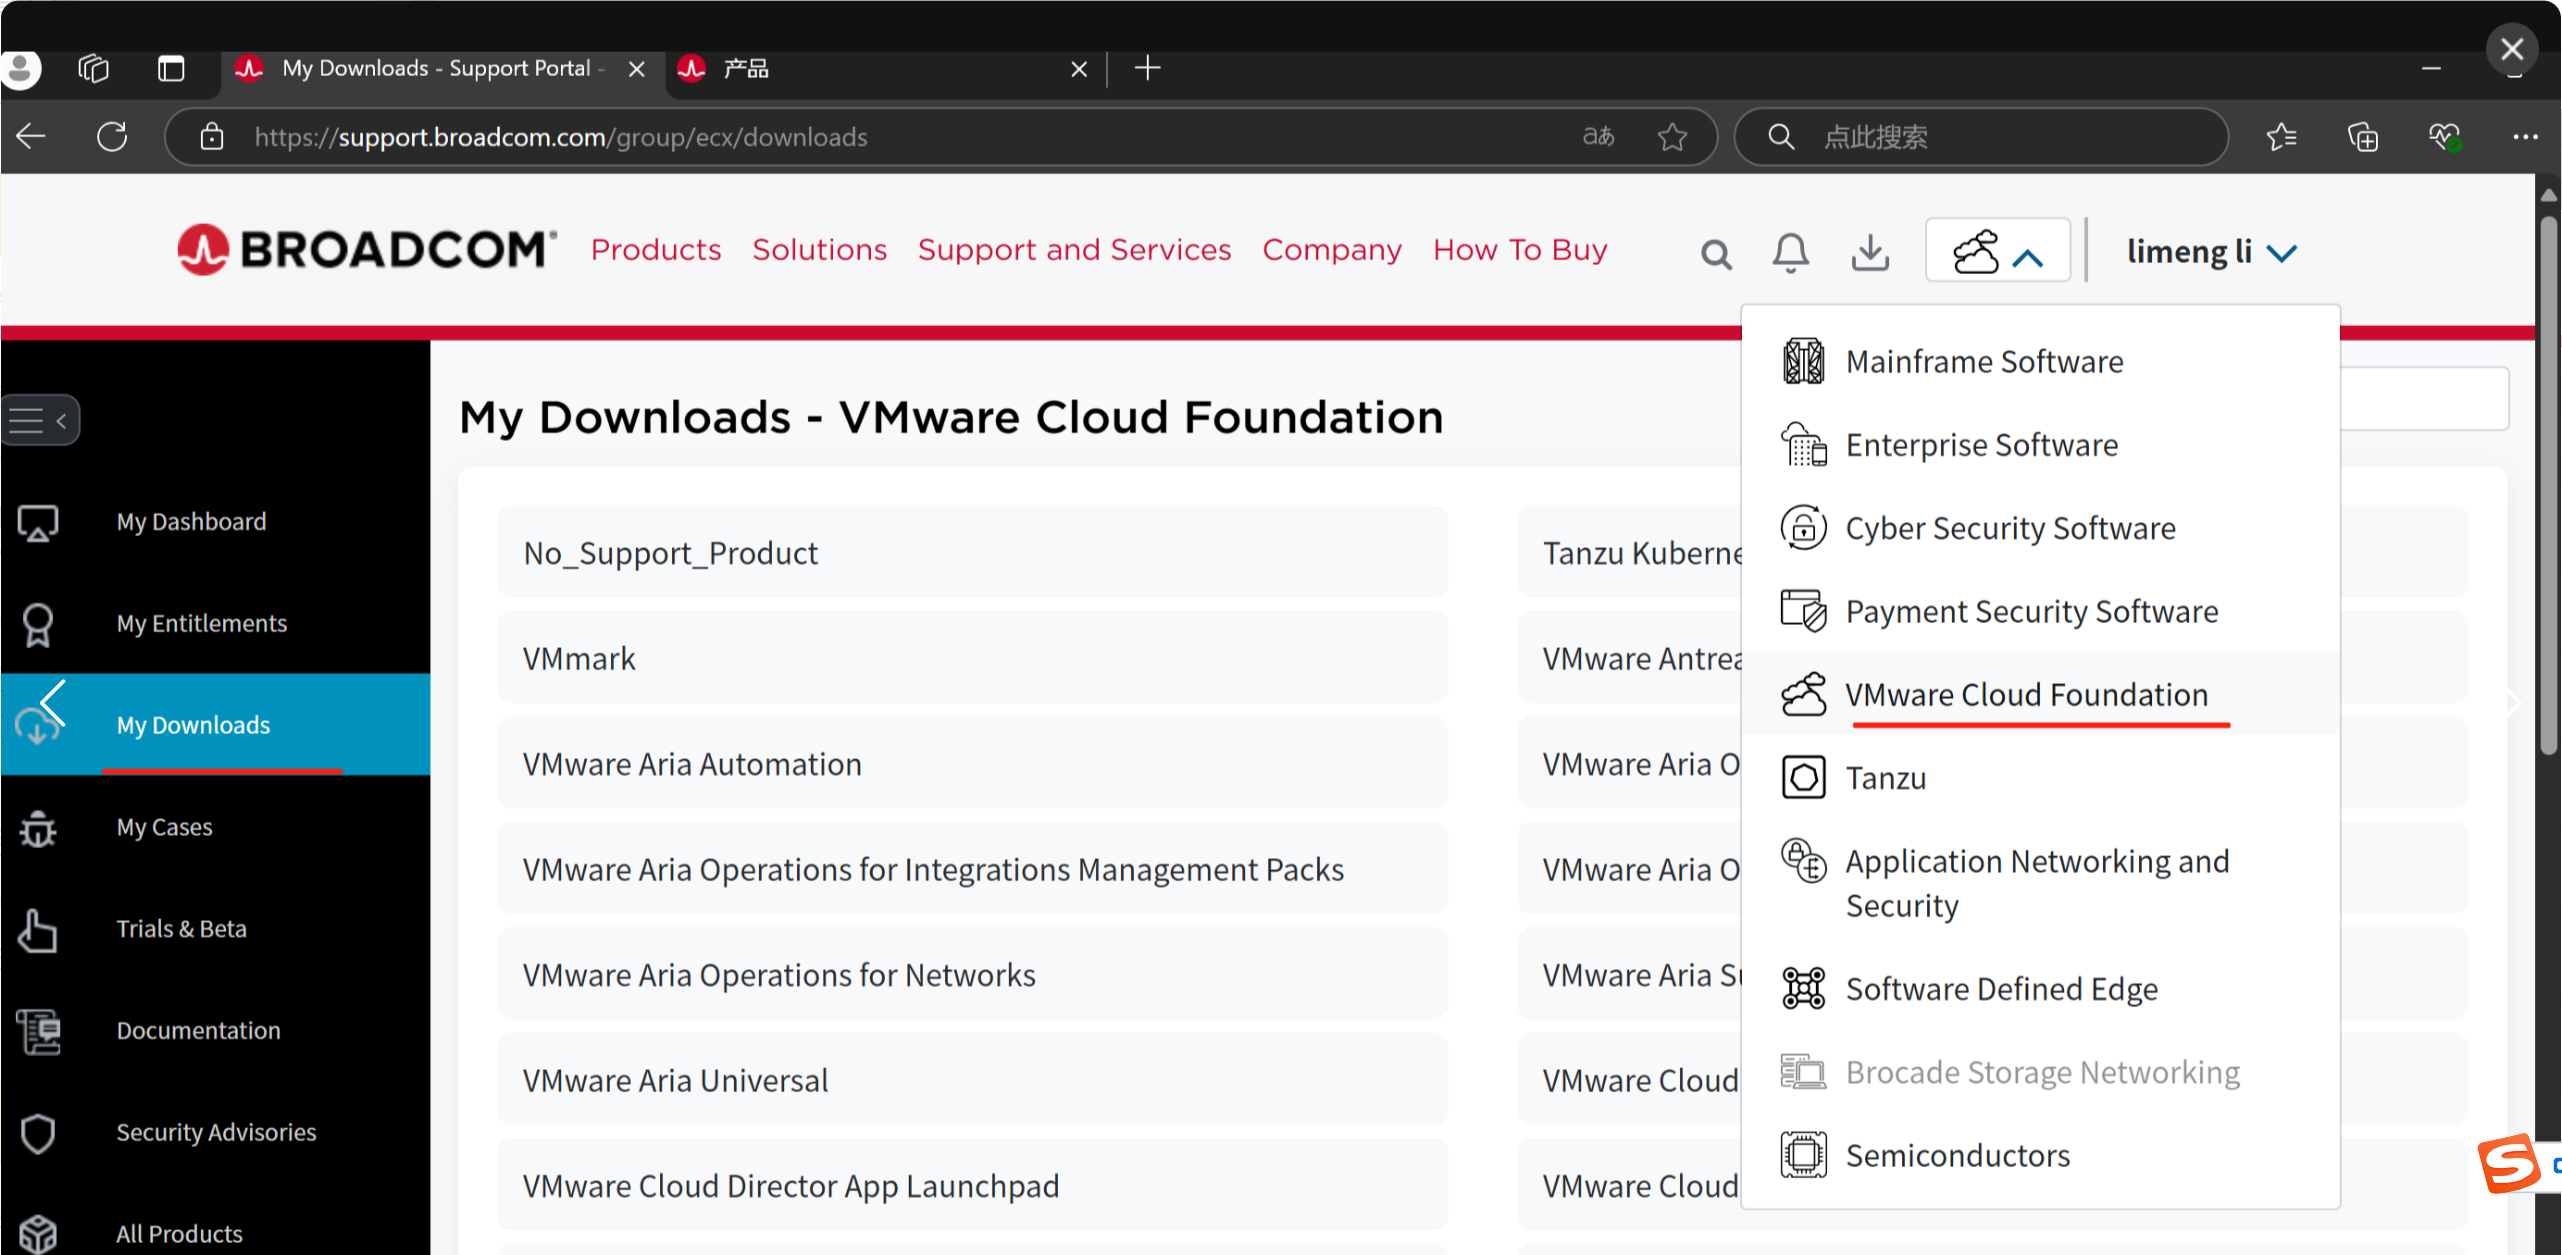This screenshot has height=1255, width=2562.
Task: Click the Security Advisories shield icon
Action: tap(37, 1132)
